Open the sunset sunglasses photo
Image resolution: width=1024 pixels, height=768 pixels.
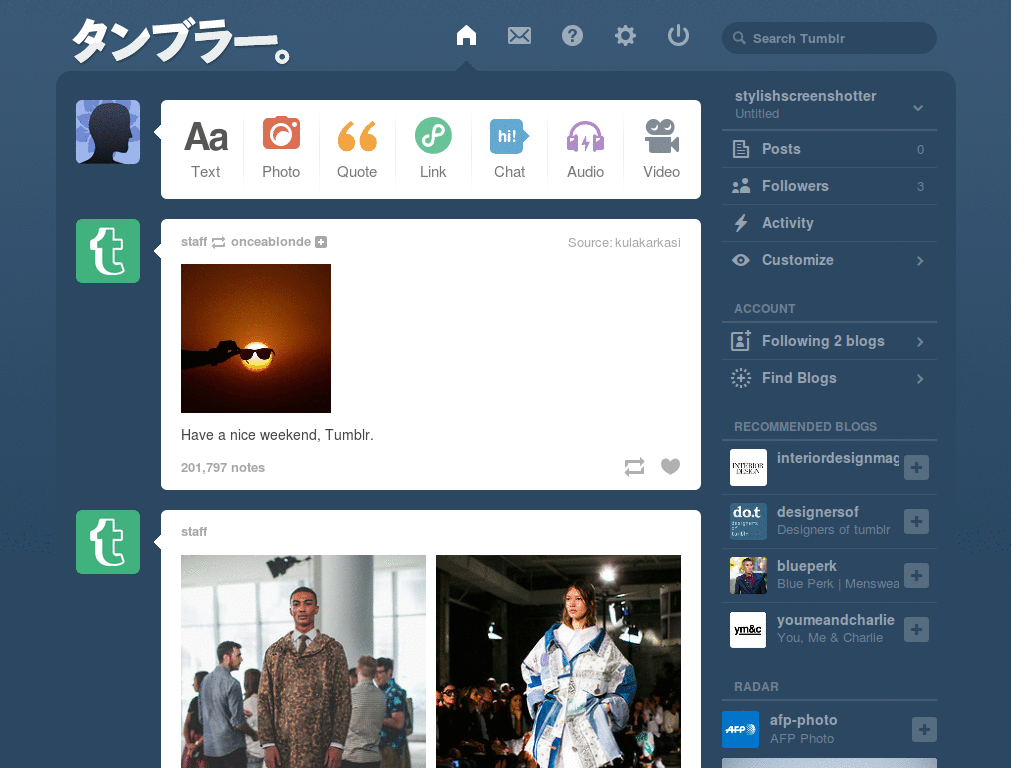[256, 338]
